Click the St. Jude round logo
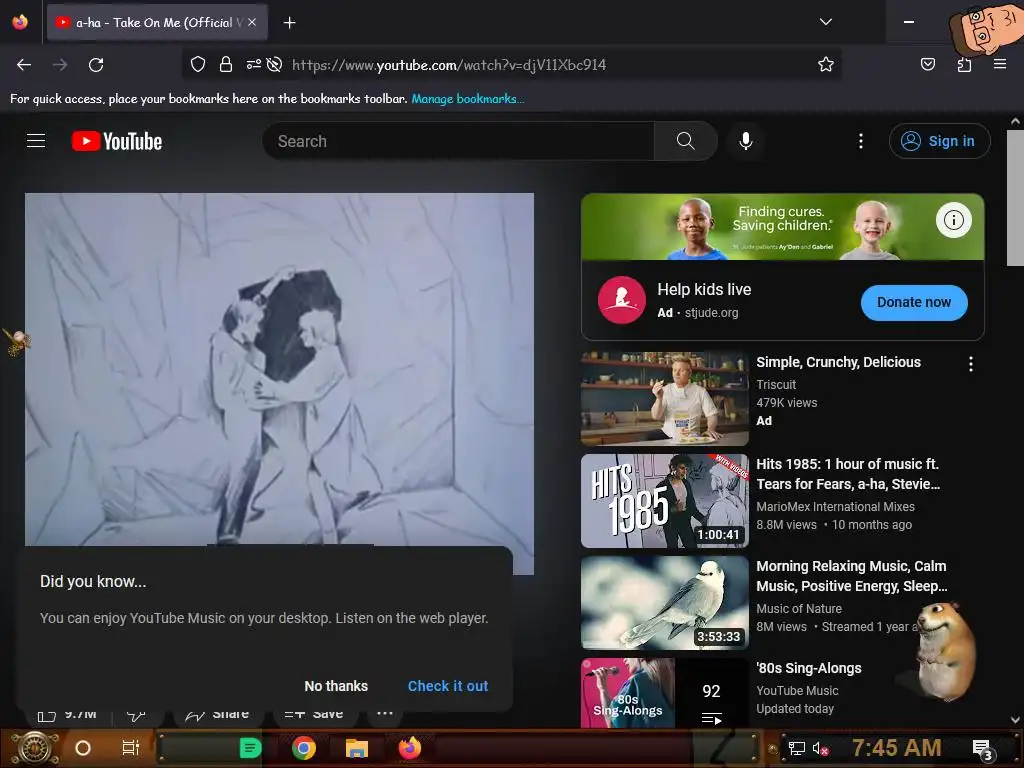1024x768 pixels. click(622, 300)
